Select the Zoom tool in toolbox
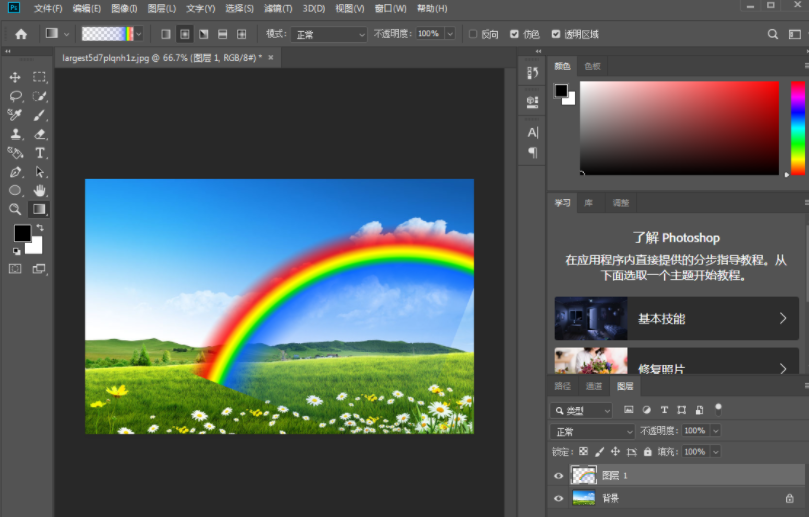This screenshot has height=517, width=809. [x=15, y=209]
